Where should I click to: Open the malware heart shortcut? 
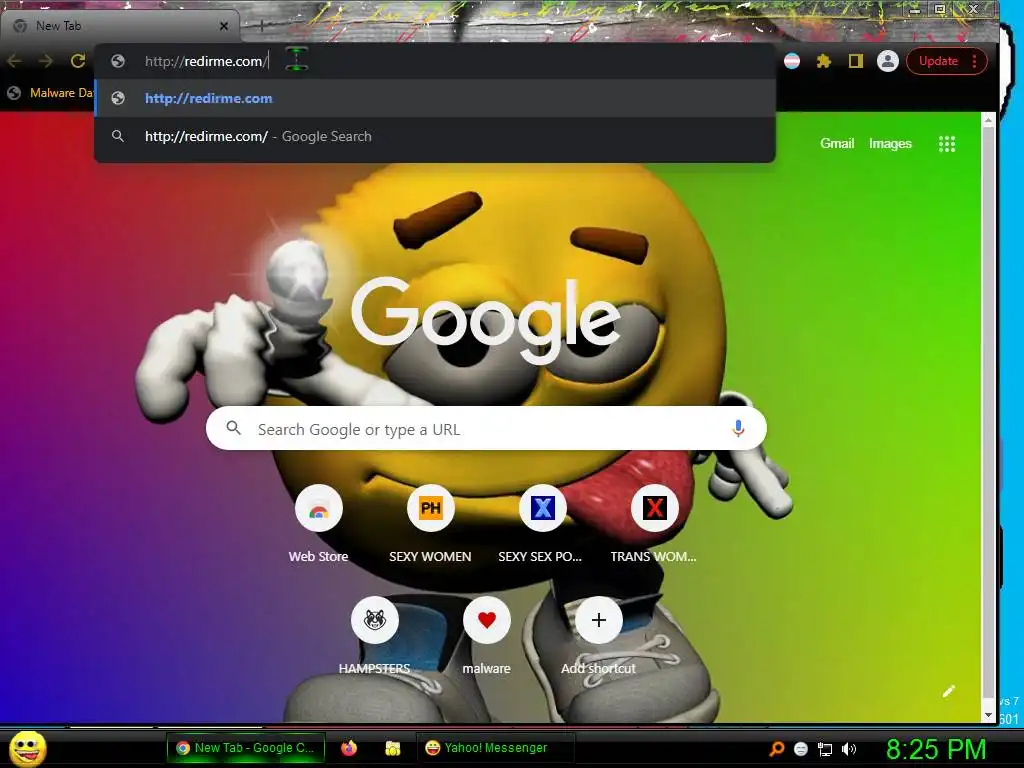tap(487, 620)
